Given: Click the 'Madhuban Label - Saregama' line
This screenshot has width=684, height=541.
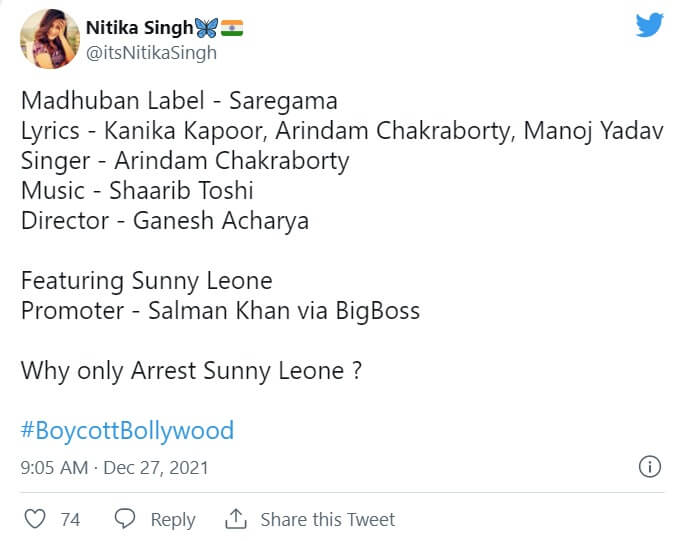Looking at the screenshot, I should pyautogui.click(x=179, y=101).
